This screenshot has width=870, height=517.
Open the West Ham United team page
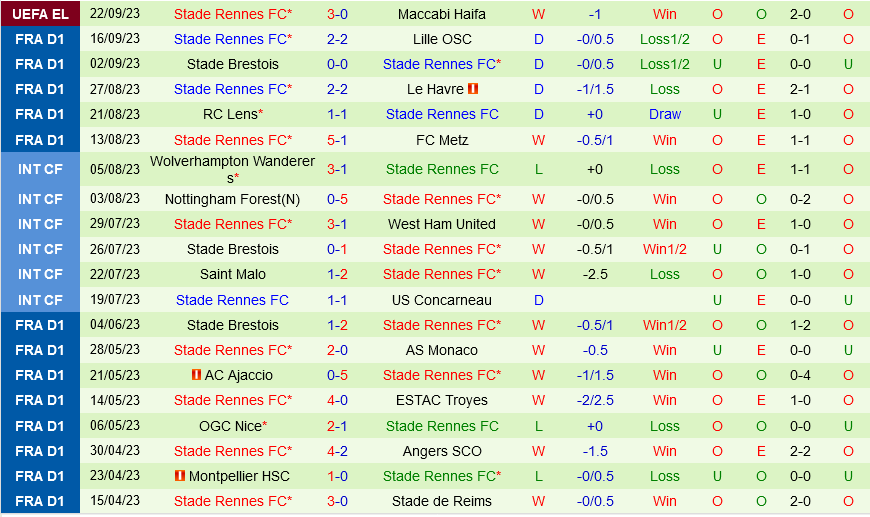tap(441, 224)
